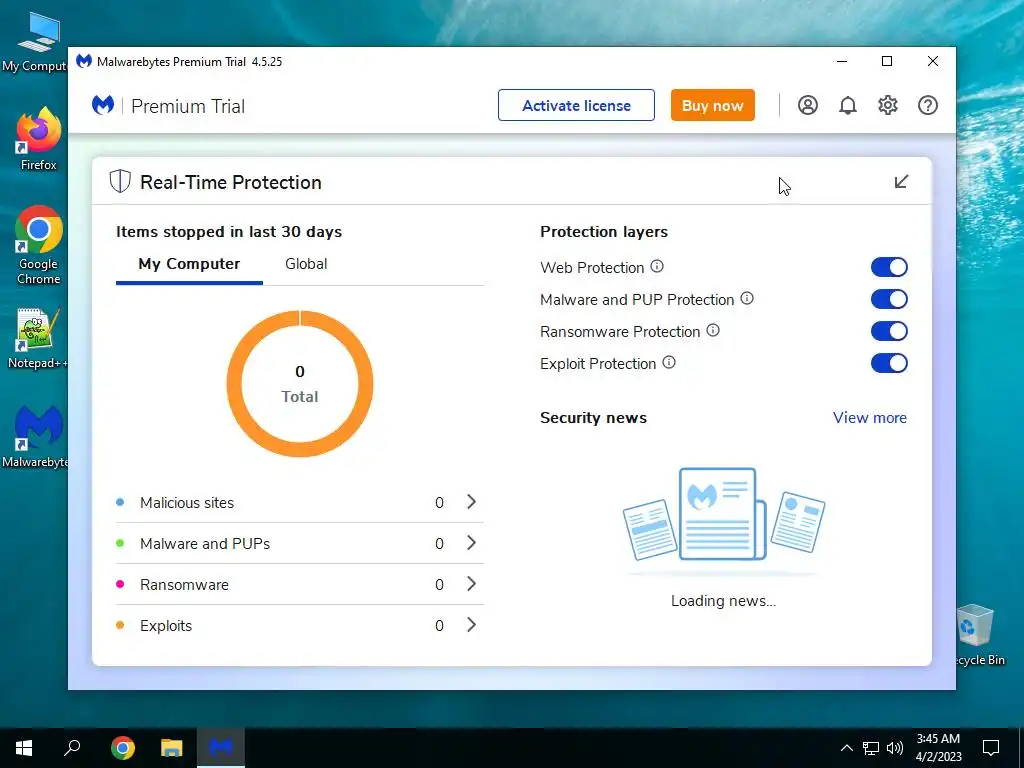Open the volume speaker tray icon

tap(895, 748)
